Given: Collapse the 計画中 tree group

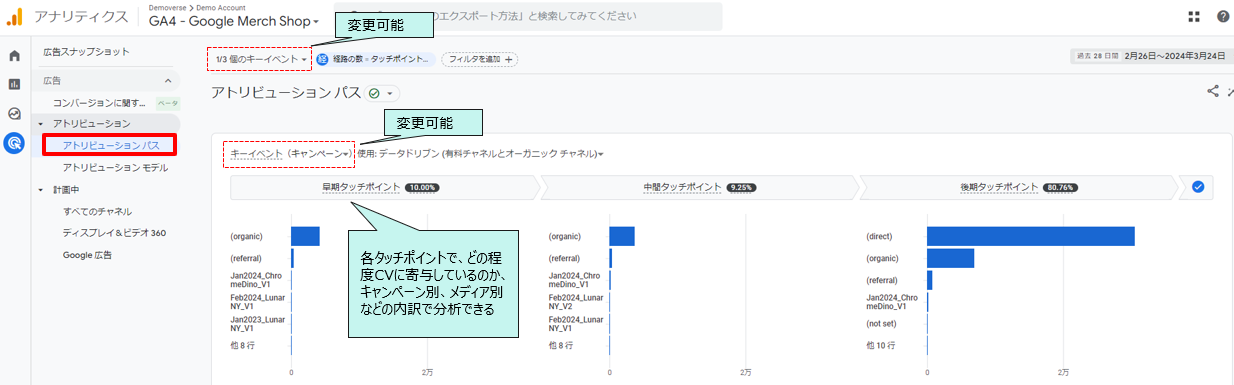Looking at the screenshot, I should coord(41,189).
